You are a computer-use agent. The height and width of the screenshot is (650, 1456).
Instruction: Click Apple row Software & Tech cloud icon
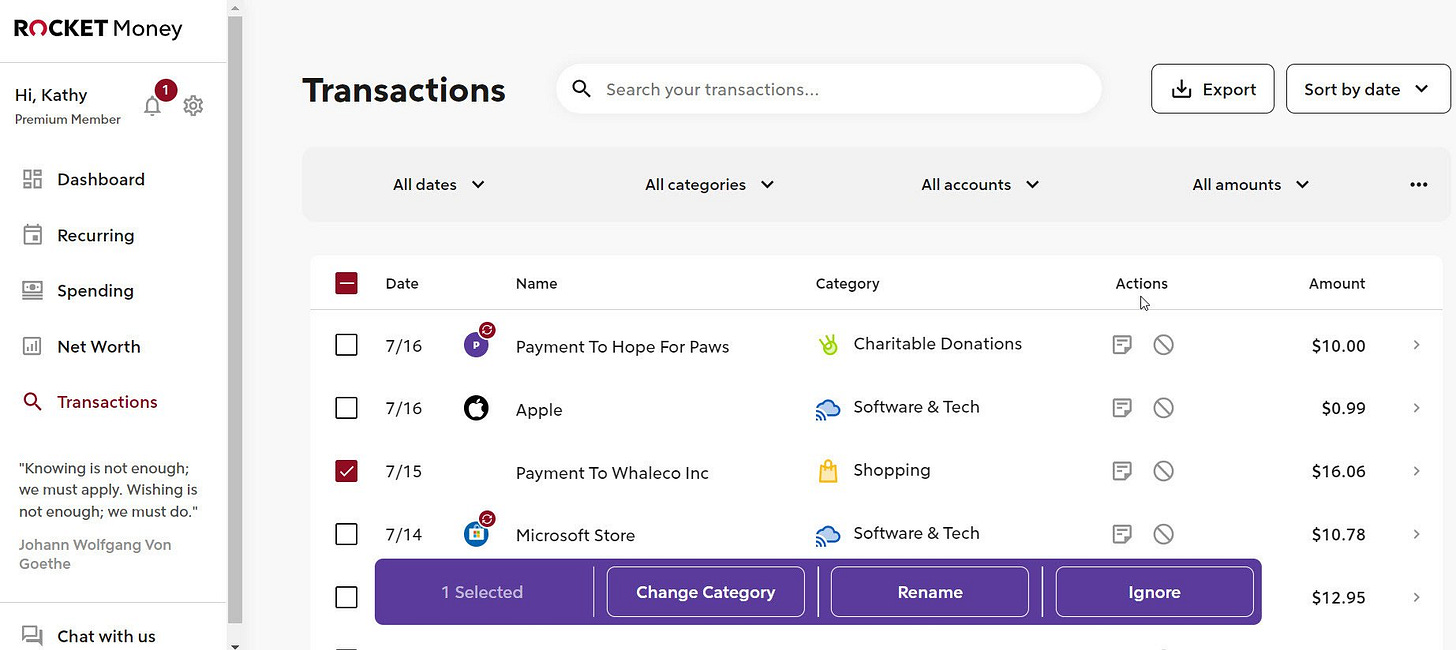[x=828, y=408]
